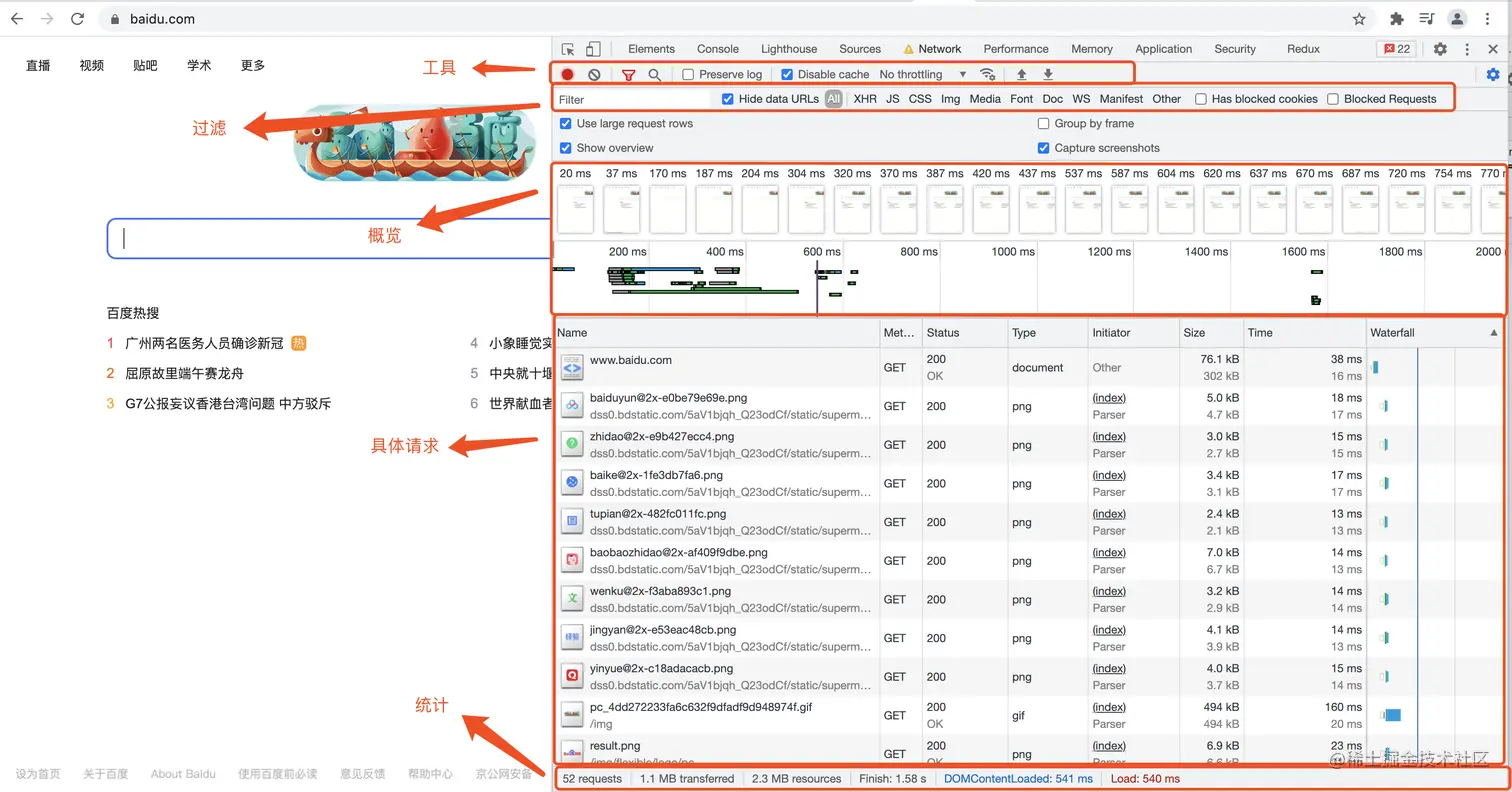Click the Waterfall column sort arrow
This screenshot has width=1512, height=792.
[1494, 333]
